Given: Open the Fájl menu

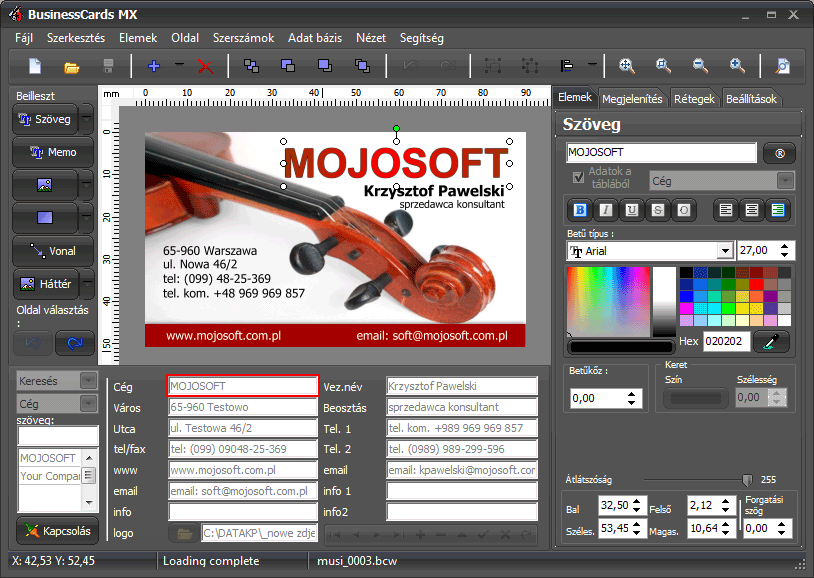Looking at the screenshot, I should [24, 38].
